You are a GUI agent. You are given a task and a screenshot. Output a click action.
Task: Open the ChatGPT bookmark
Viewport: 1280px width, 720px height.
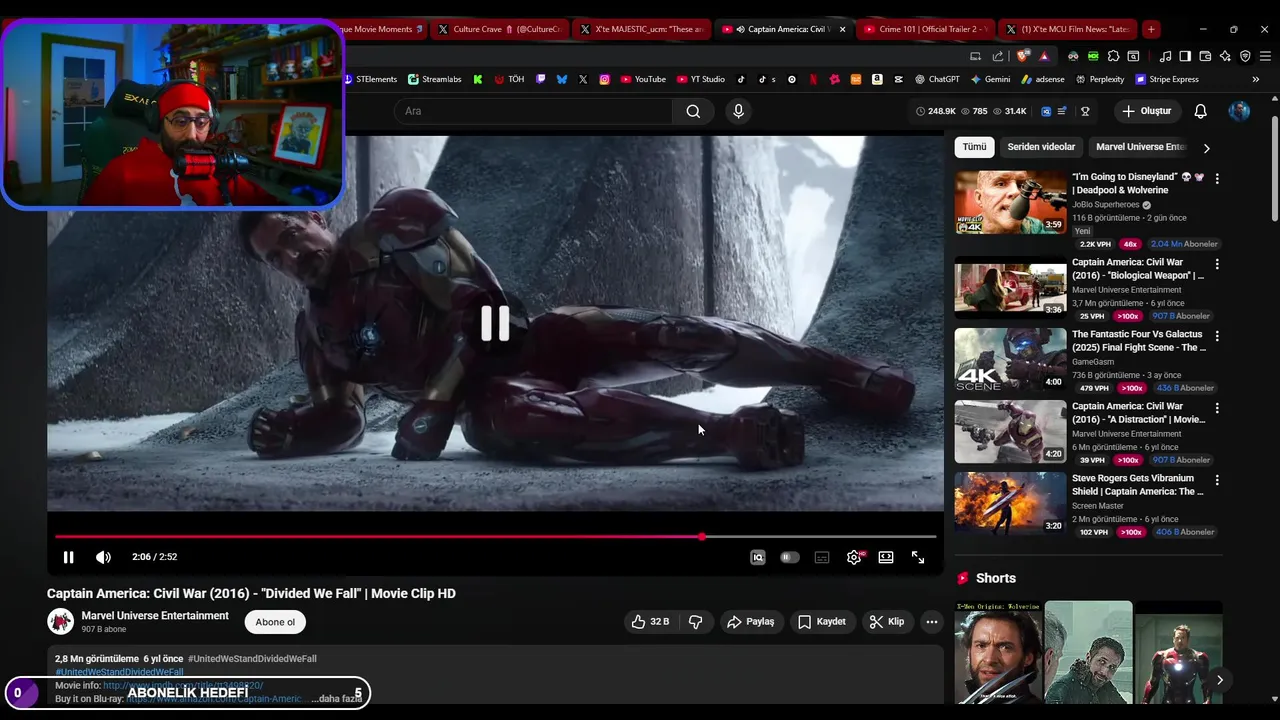pos(937,79)
